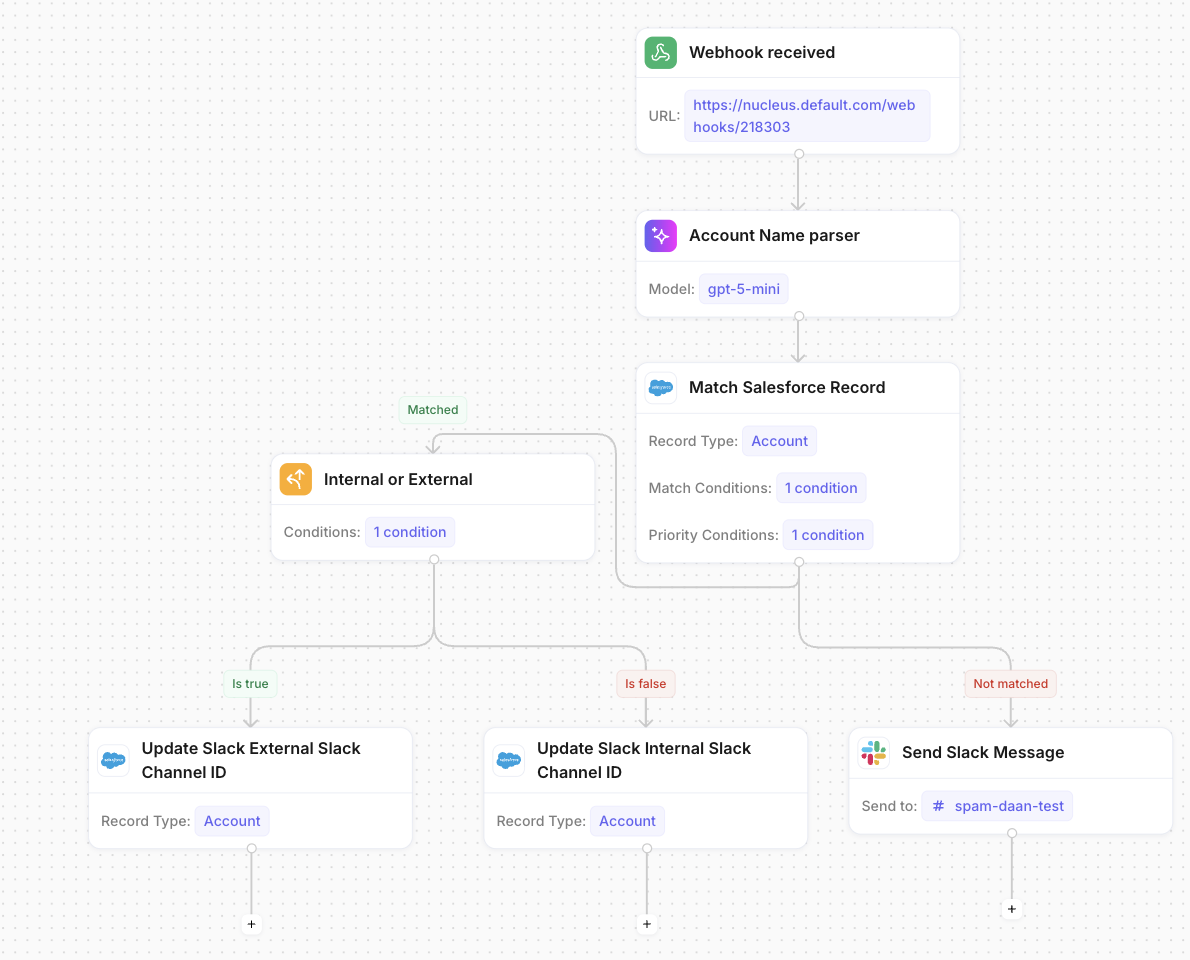The height and width of the screenshot is (960, 1190).
Task: Open the Internal or External conditions chip
Action: click(x=410, y=532)
